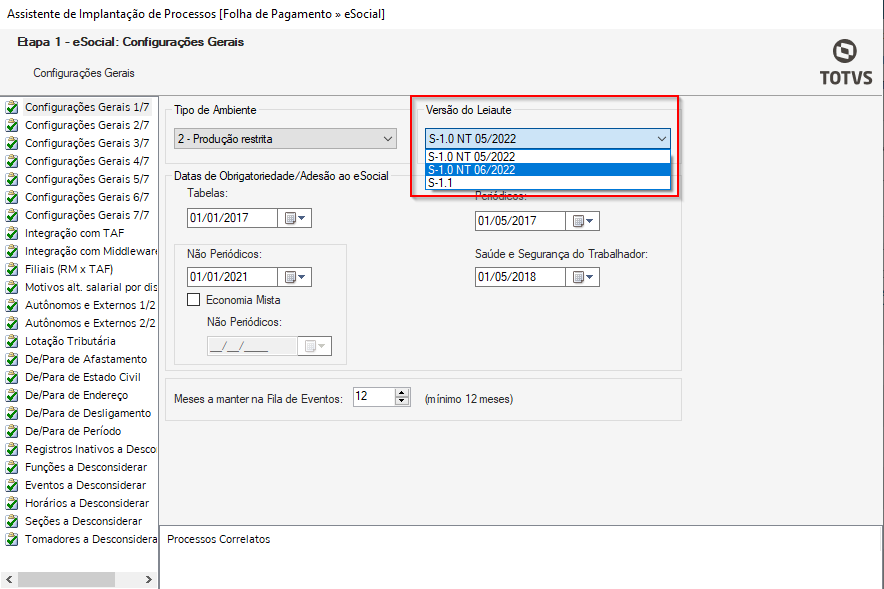The width and height of the screenshot is (884, 589).
Task: Click the sidebar horizontal scrollbar thumb
Action: (x=67, y=579)
